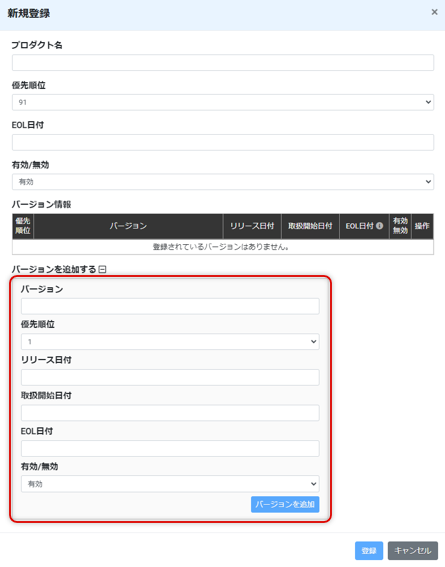445x567 pixels.
Task: Collapse the バージョンを追加する section with the minus icon
Action: pos(102,269)
